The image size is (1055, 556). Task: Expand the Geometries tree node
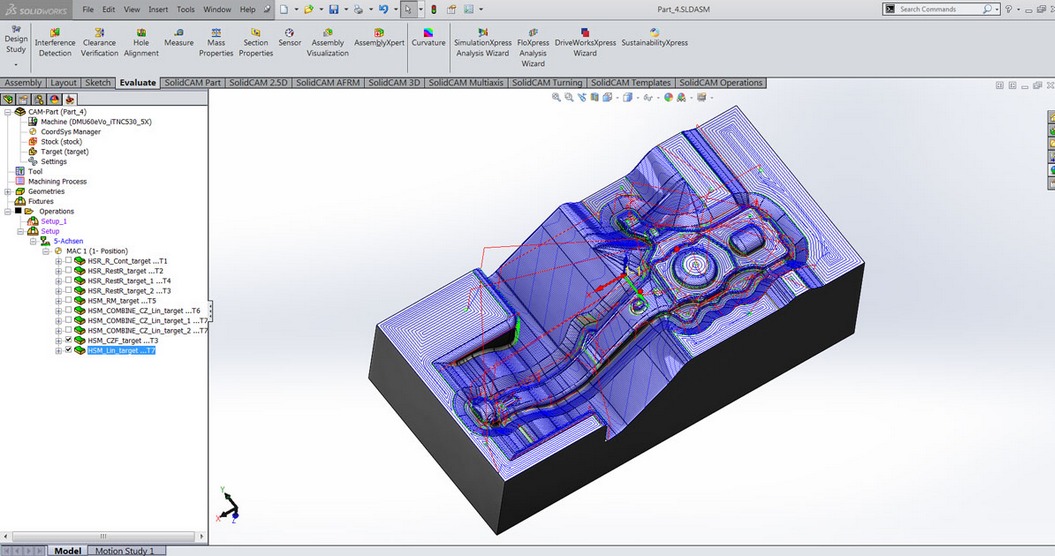tap(8, 192)
